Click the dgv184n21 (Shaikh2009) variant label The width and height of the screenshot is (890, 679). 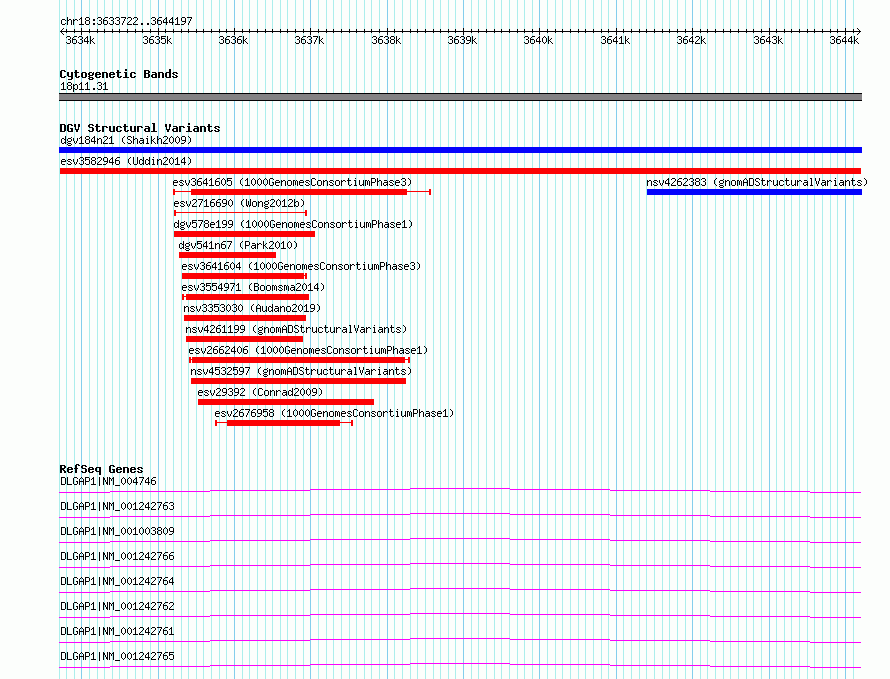tap(126, 140)
